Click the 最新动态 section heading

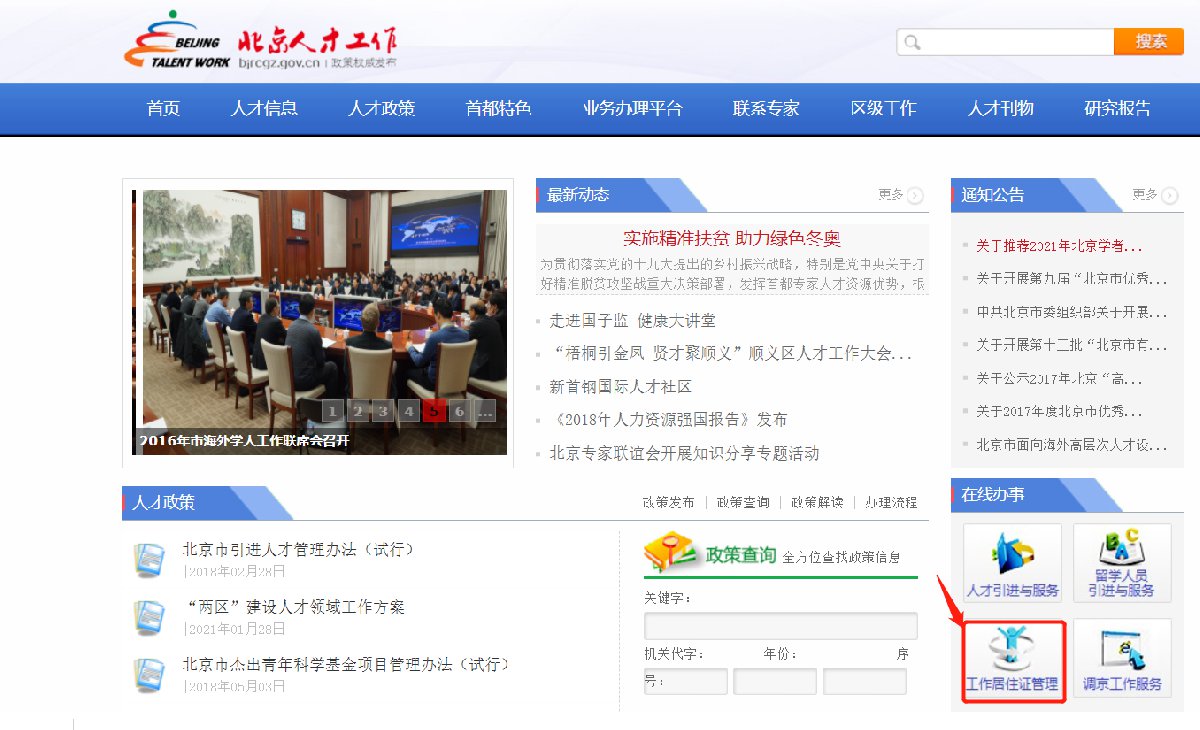coord(578,195)
